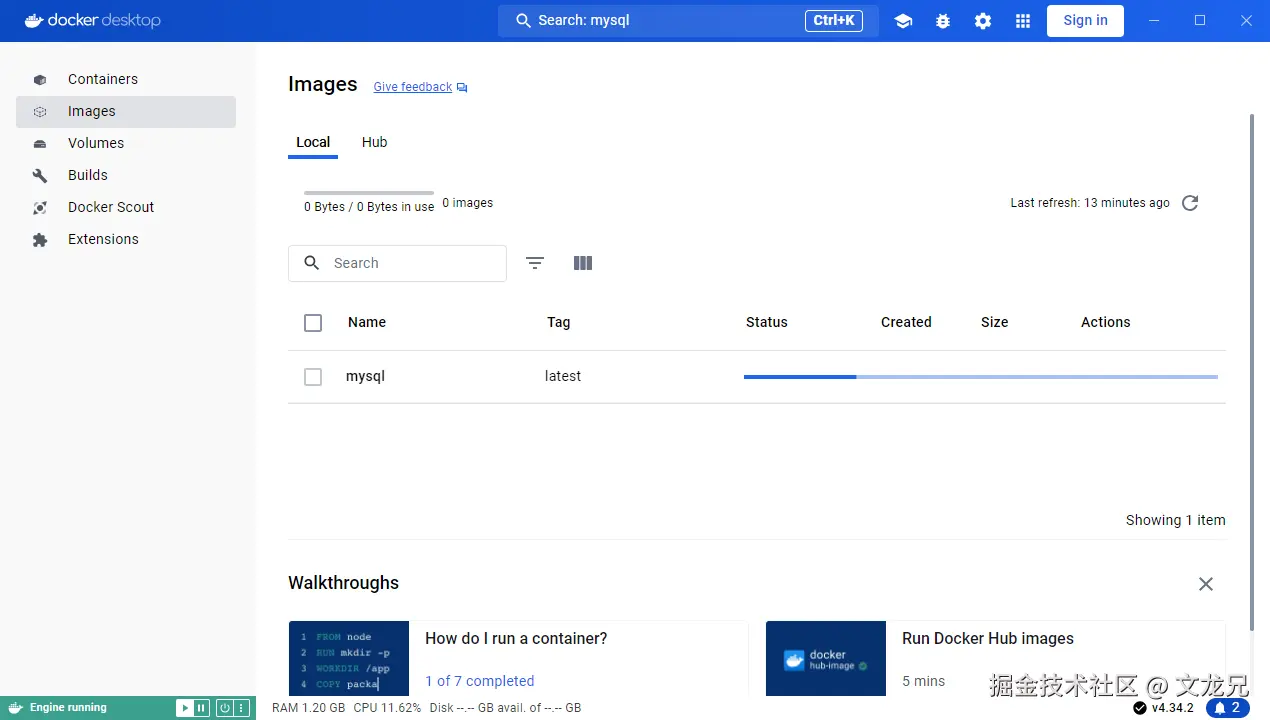Viewport: 1270px width, 720px height.
Task: Click the docker hub-image thumbnail
Action: [826, 658]
